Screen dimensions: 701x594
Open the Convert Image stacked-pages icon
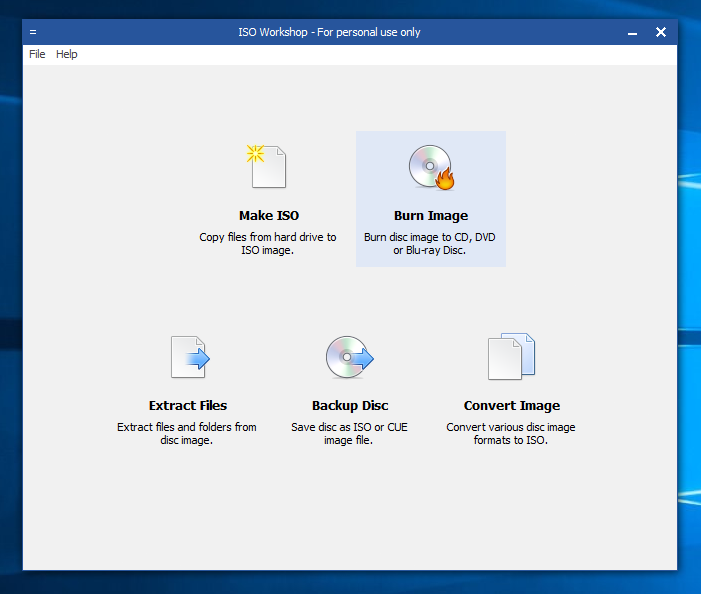point(511,356)
